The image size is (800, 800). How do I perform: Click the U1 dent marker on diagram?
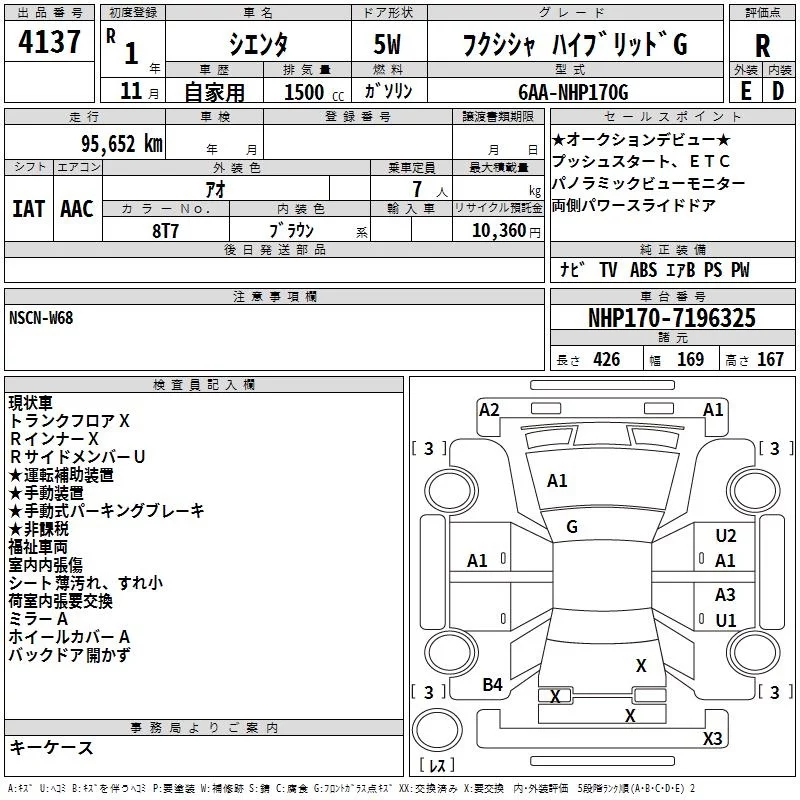pyautogui.click(x=725, y=620)
